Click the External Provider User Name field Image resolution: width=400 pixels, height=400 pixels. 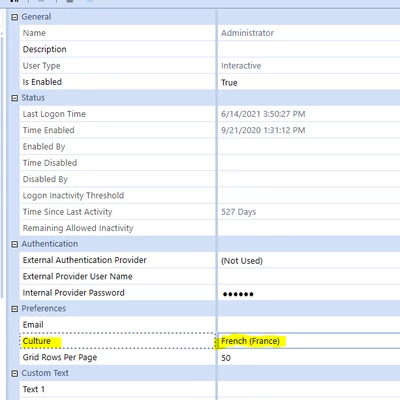pos(309,276)
